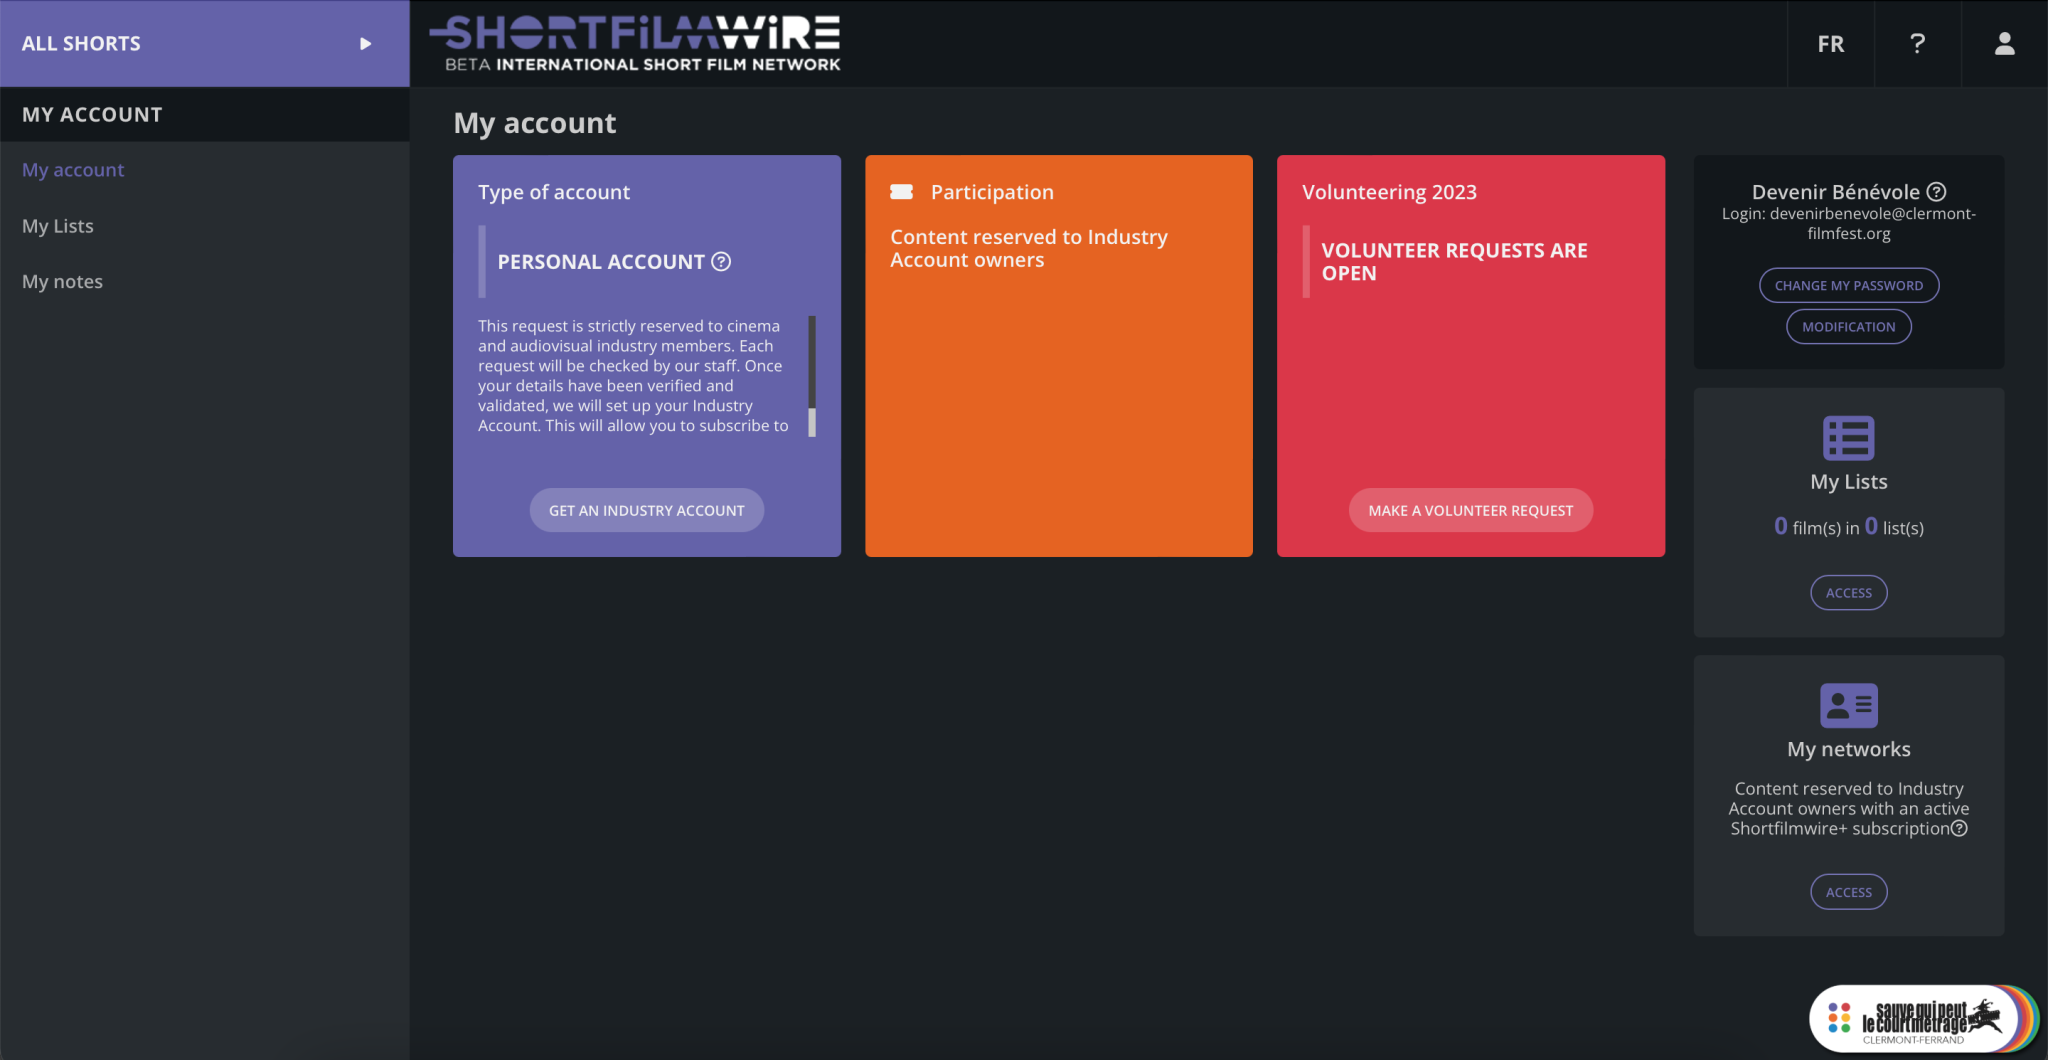Click the Modification button
The height and width of the screenshot is (1060, 2048).
click(1849, 326)
